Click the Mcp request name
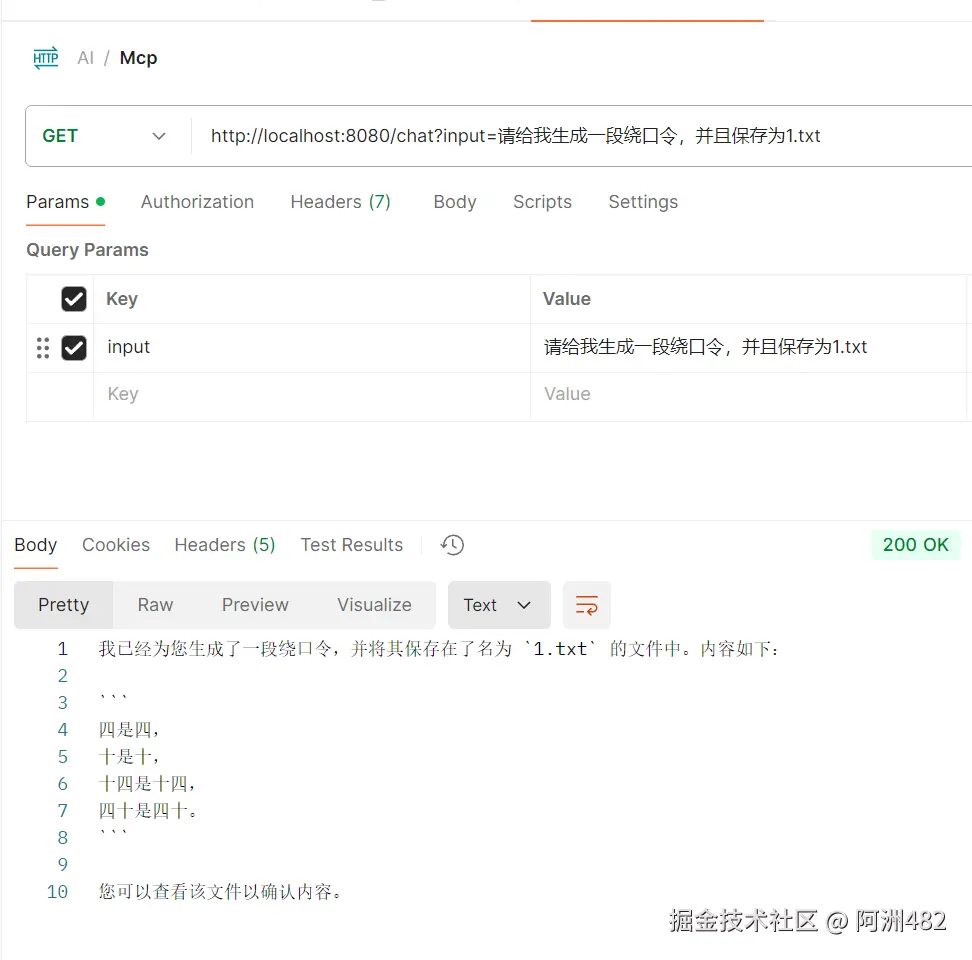The image size is (972, 960). tap(138, 58)
